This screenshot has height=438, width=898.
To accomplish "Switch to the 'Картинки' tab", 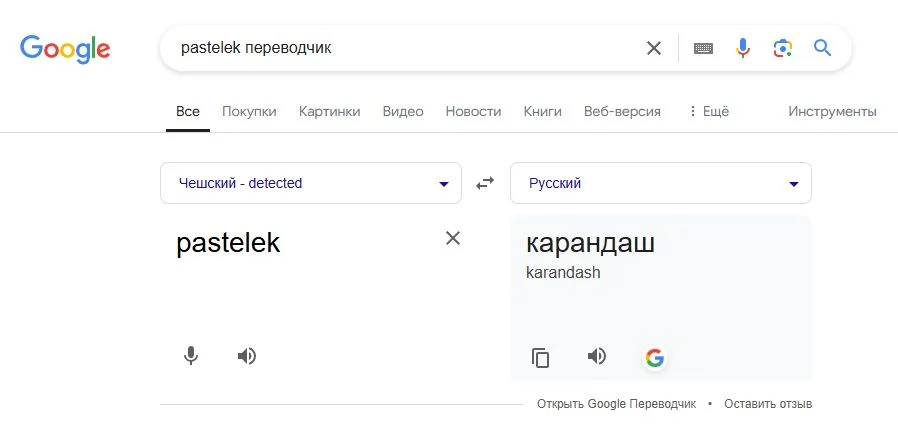I will coord(329,111).
